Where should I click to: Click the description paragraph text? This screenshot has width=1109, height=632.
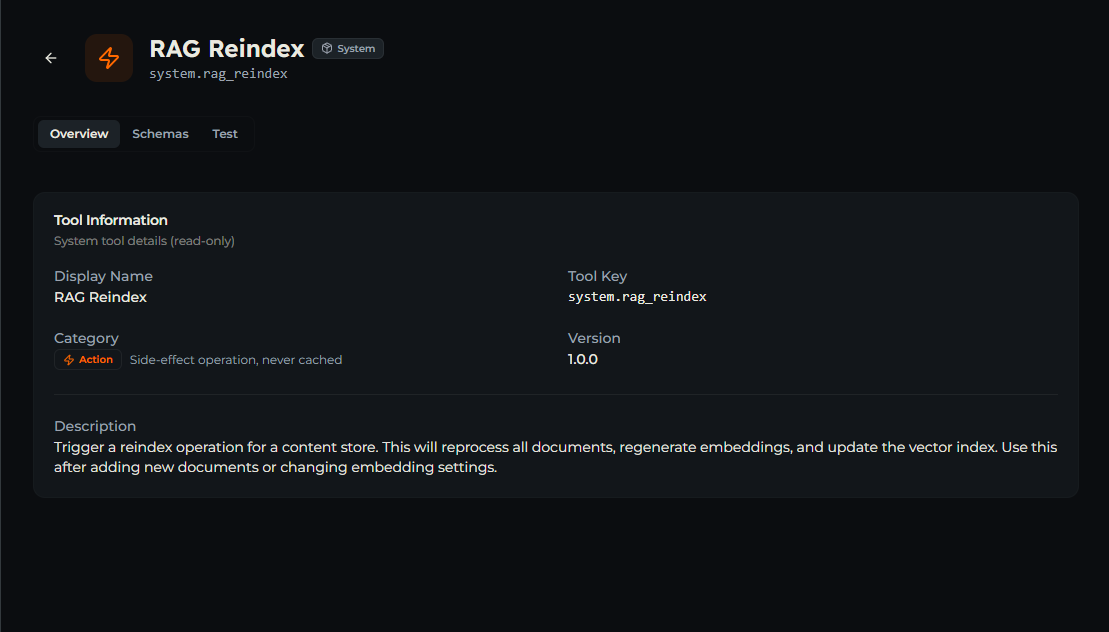click(556, 457)
